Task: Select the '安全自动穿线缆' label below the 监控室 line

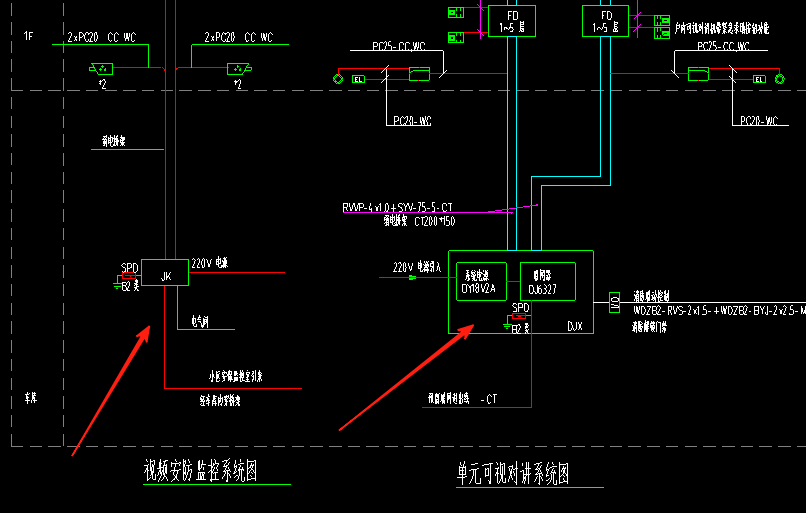Action: (x=220, y=400)
